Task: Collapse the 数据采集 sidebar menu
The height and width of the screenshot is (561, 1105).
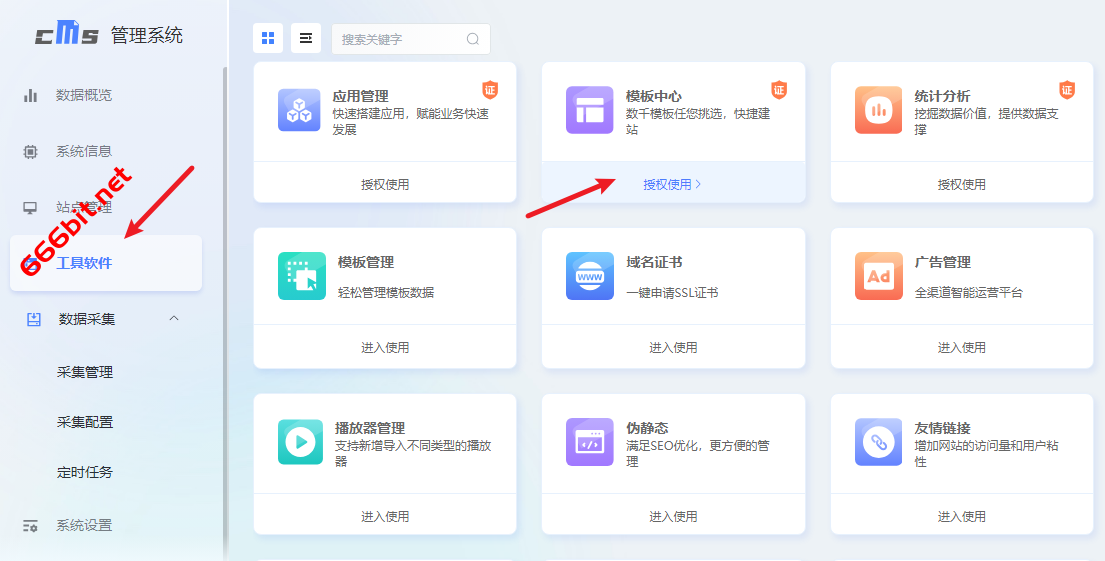Action: (173, 319)
